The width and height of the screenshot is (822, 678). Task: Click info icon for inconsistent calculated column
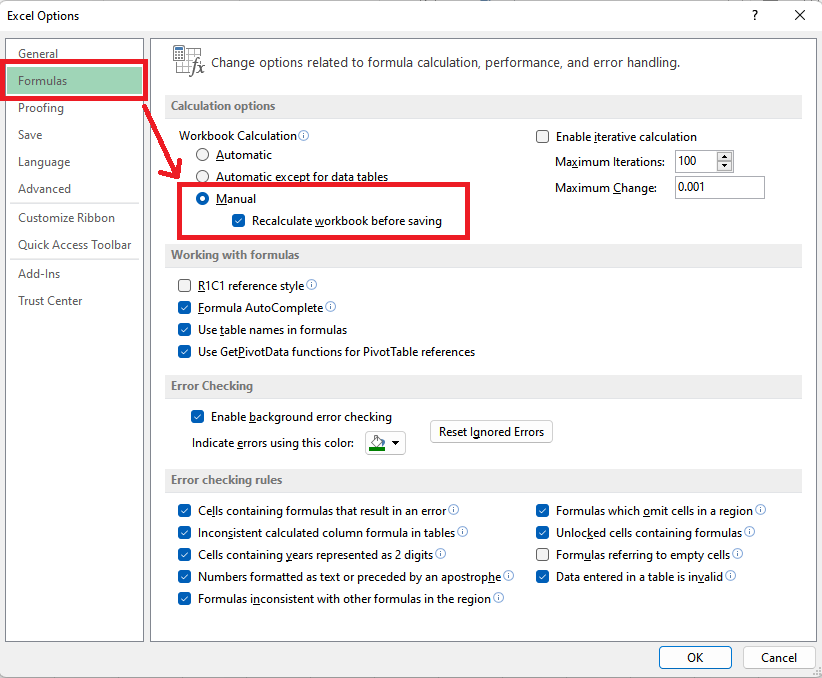pos(462,532)
